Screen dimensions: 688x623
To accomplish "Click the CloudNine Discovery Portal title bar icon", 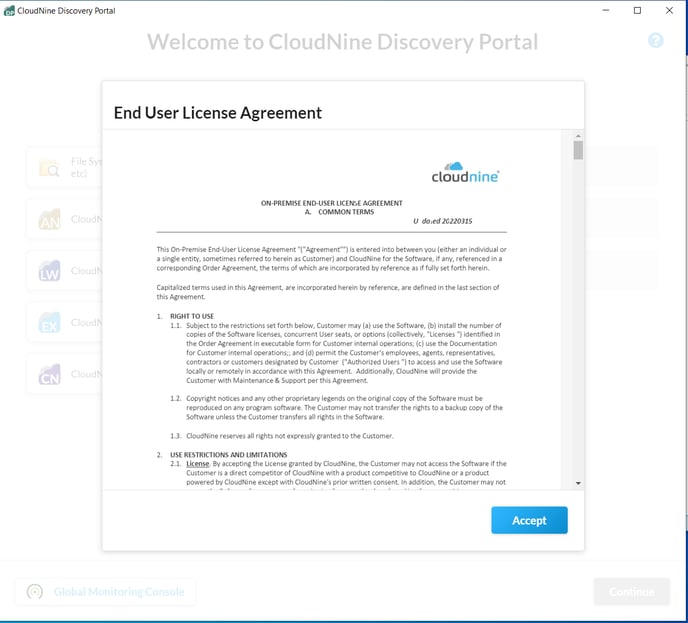I will (x=9, y=11).
